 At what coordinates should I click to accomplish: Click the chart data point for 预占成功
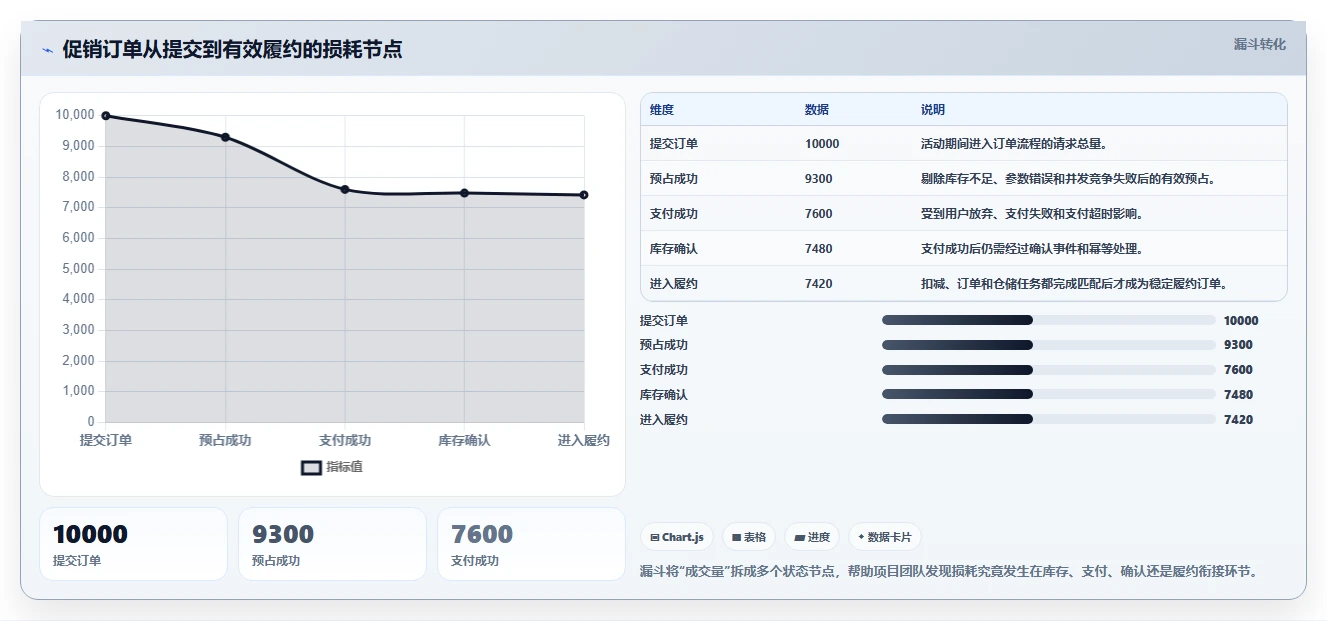[225, 137]
